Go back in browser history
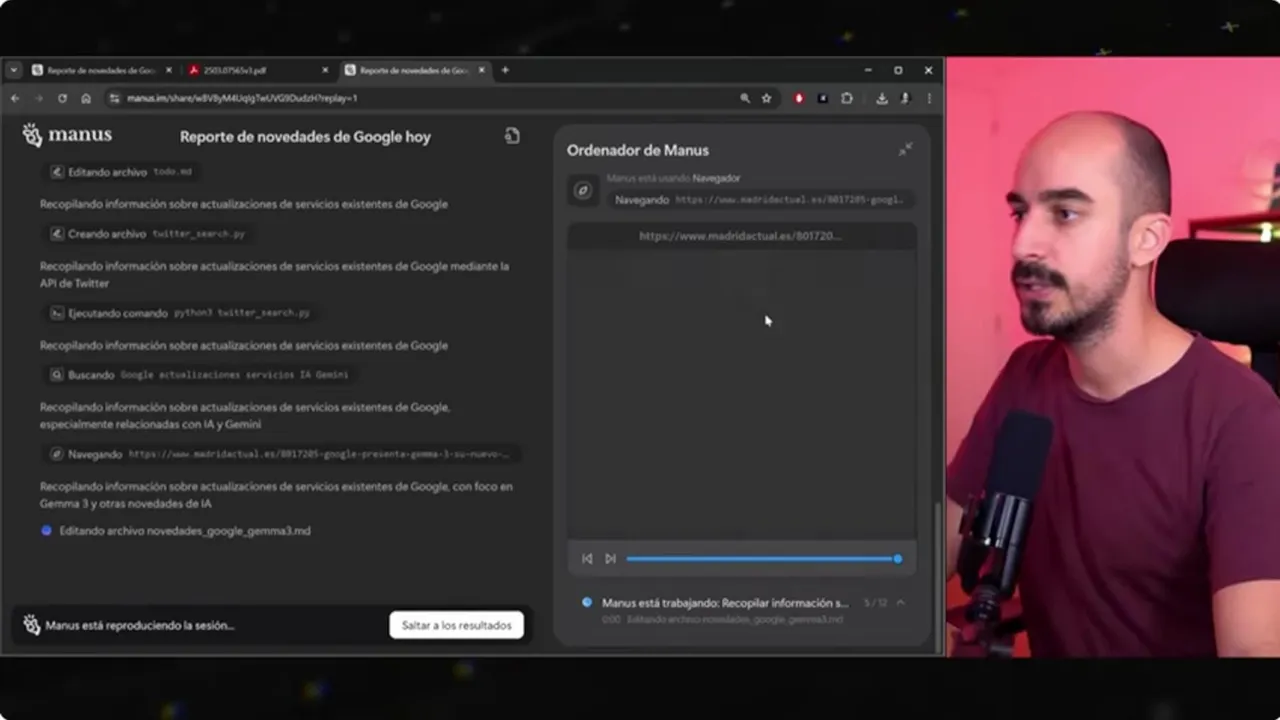1280x720 pixels. point(15,98)
